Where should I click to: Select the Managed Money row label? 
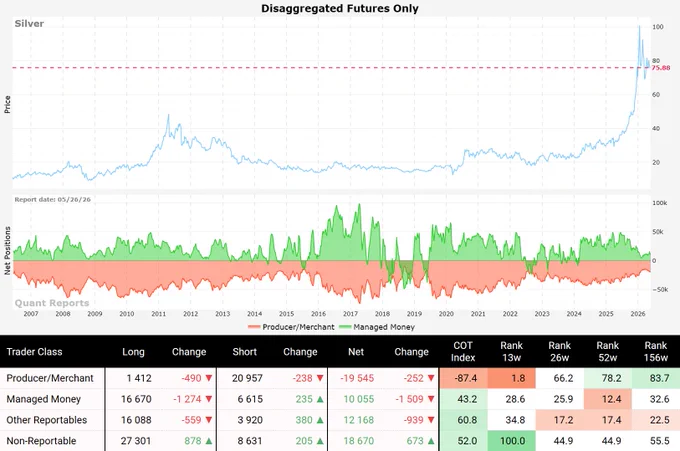(43, 399)
